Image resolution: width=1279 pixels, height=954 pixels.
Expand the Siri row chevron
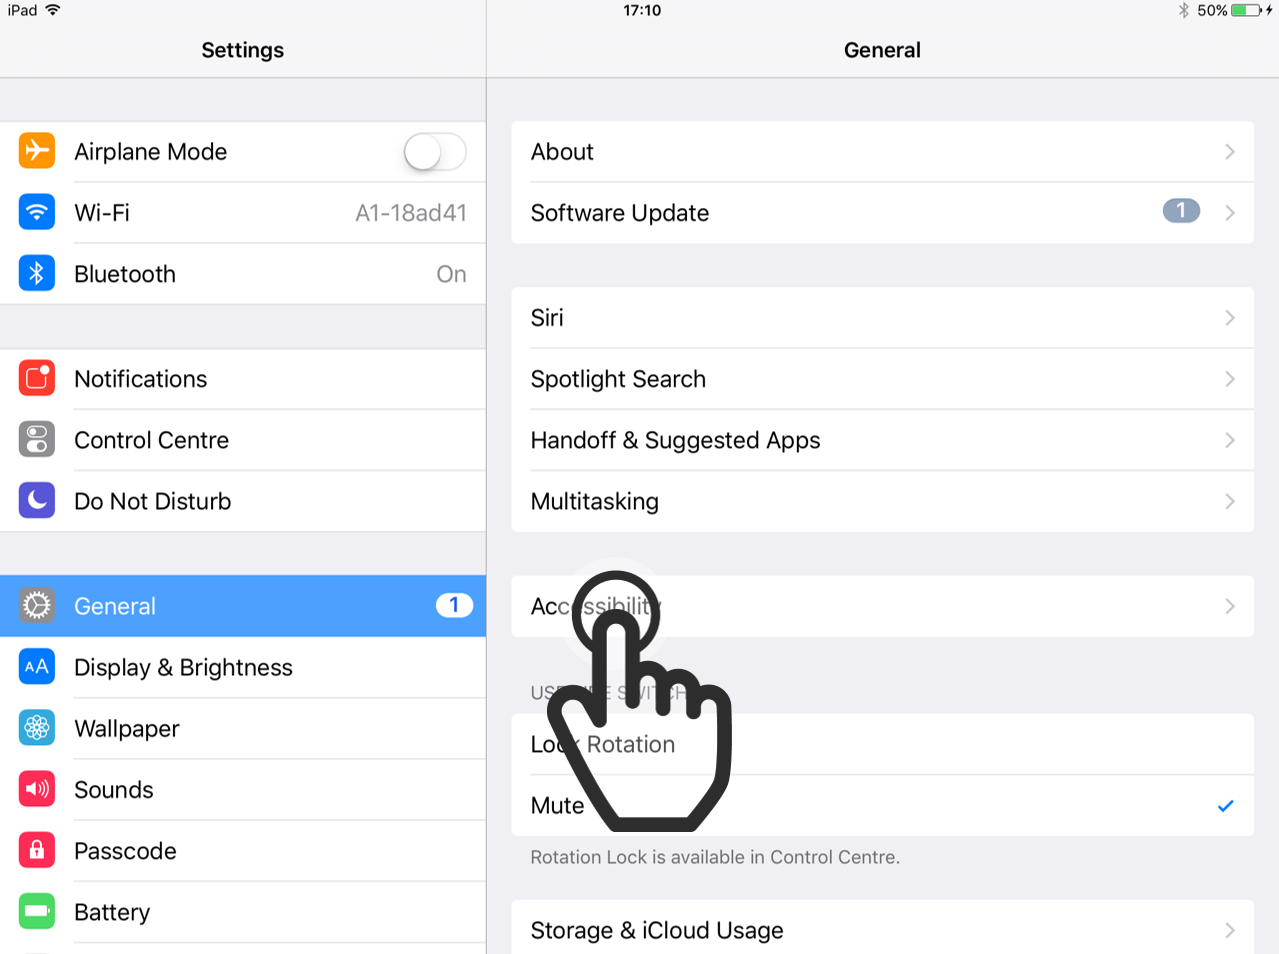pos(1230,318)
